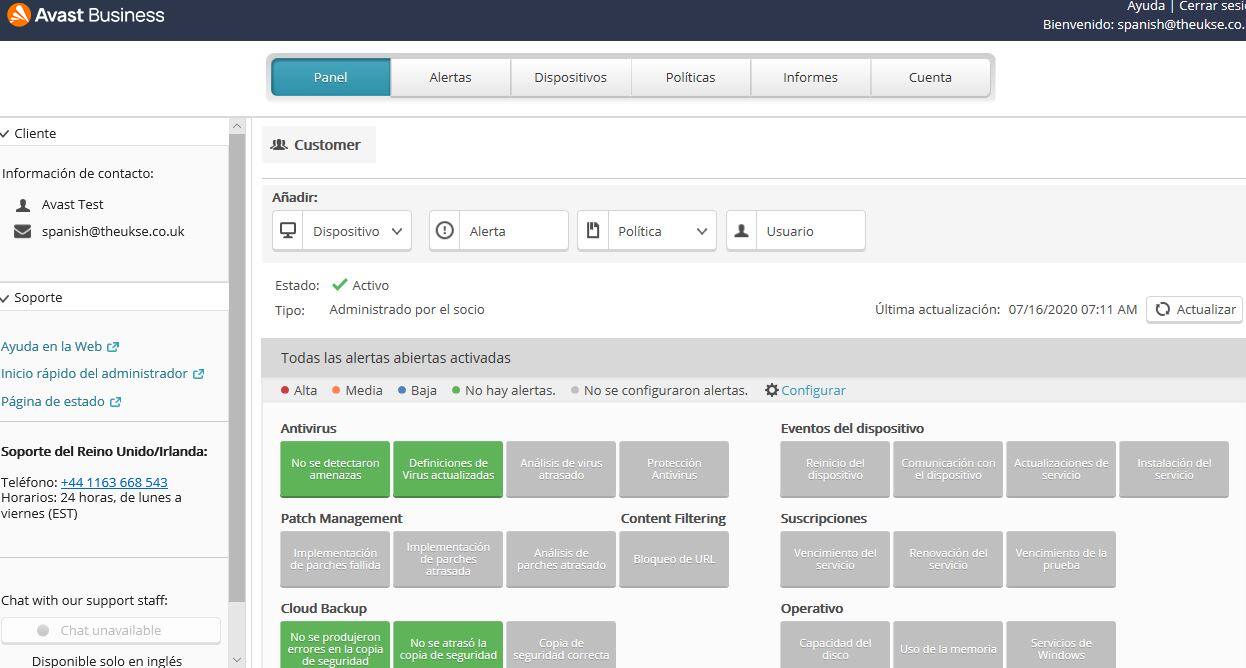Click the Chat unavailable button
Image resolution: width=1246 pixels, height=668 pixels.
pos(111,630)
